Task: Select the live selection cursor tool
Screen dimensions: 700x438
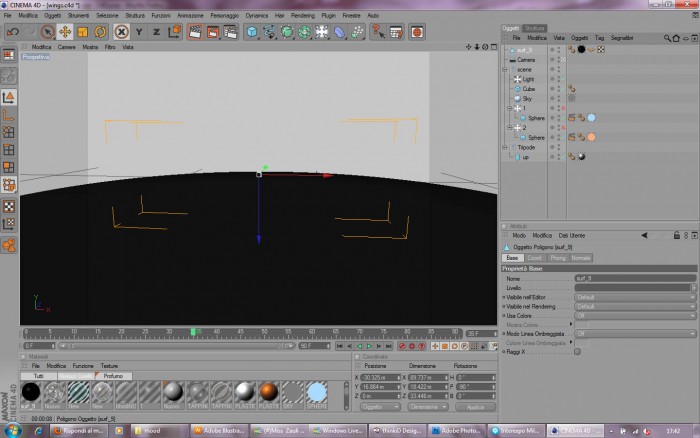Action: click(x=47, y=32)
